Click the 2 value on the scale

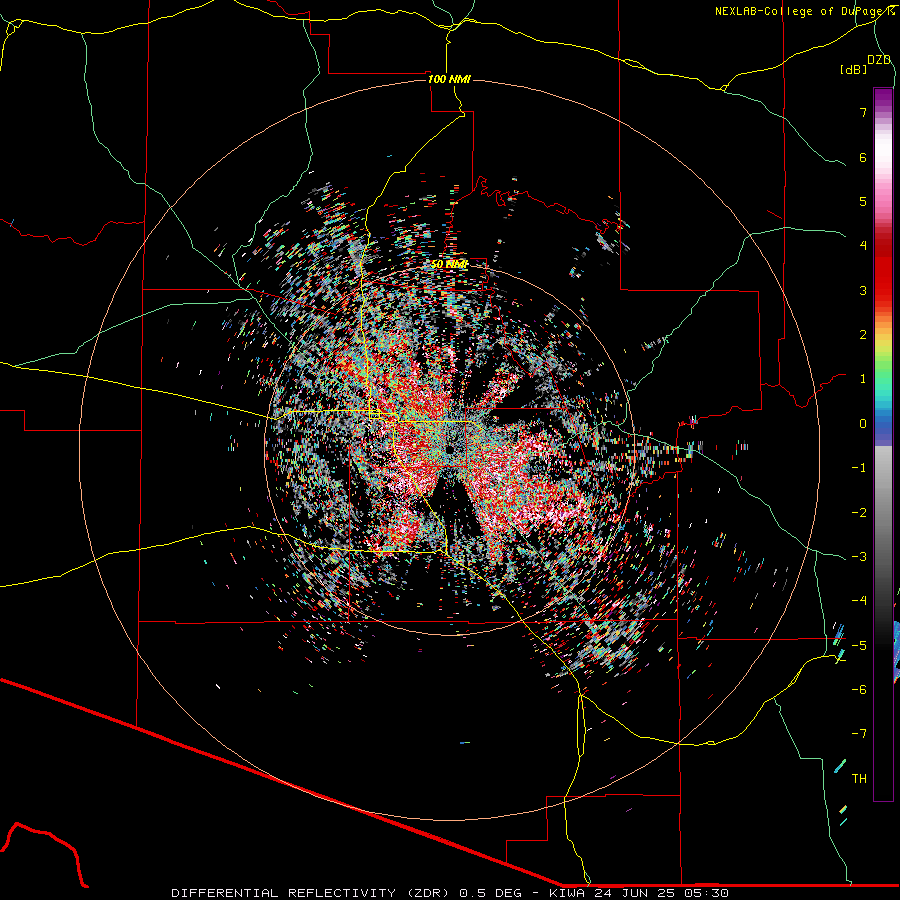863,335
